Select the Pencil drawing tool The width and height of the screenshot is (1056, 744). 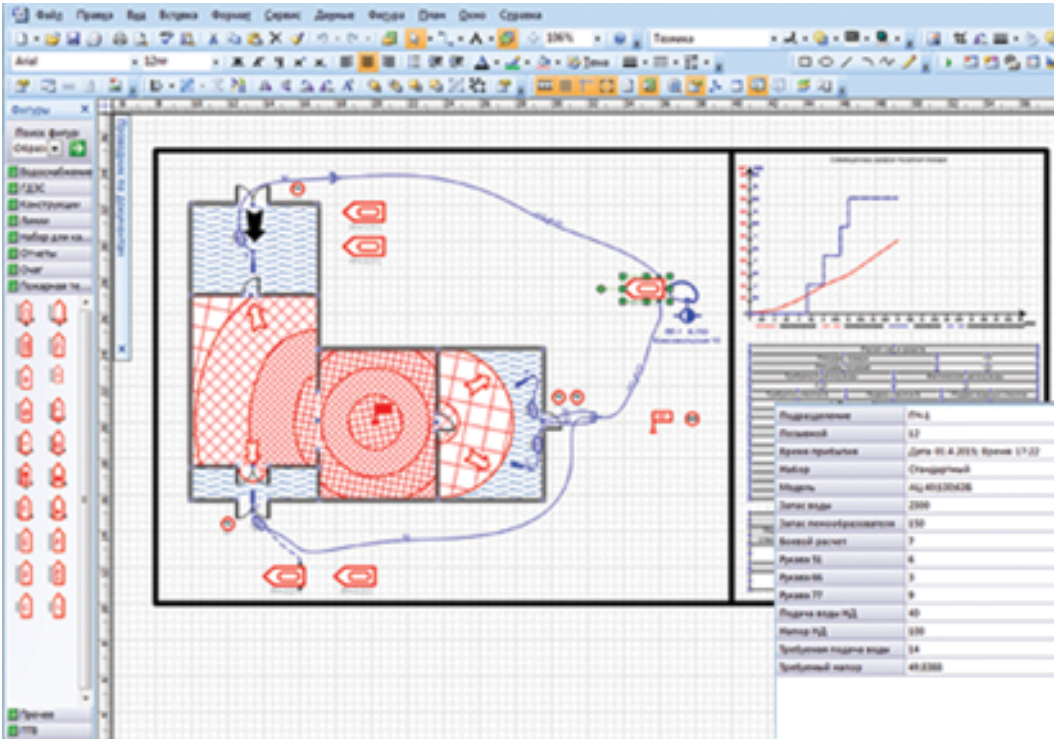pyautogui.click(x=909, y=62)
